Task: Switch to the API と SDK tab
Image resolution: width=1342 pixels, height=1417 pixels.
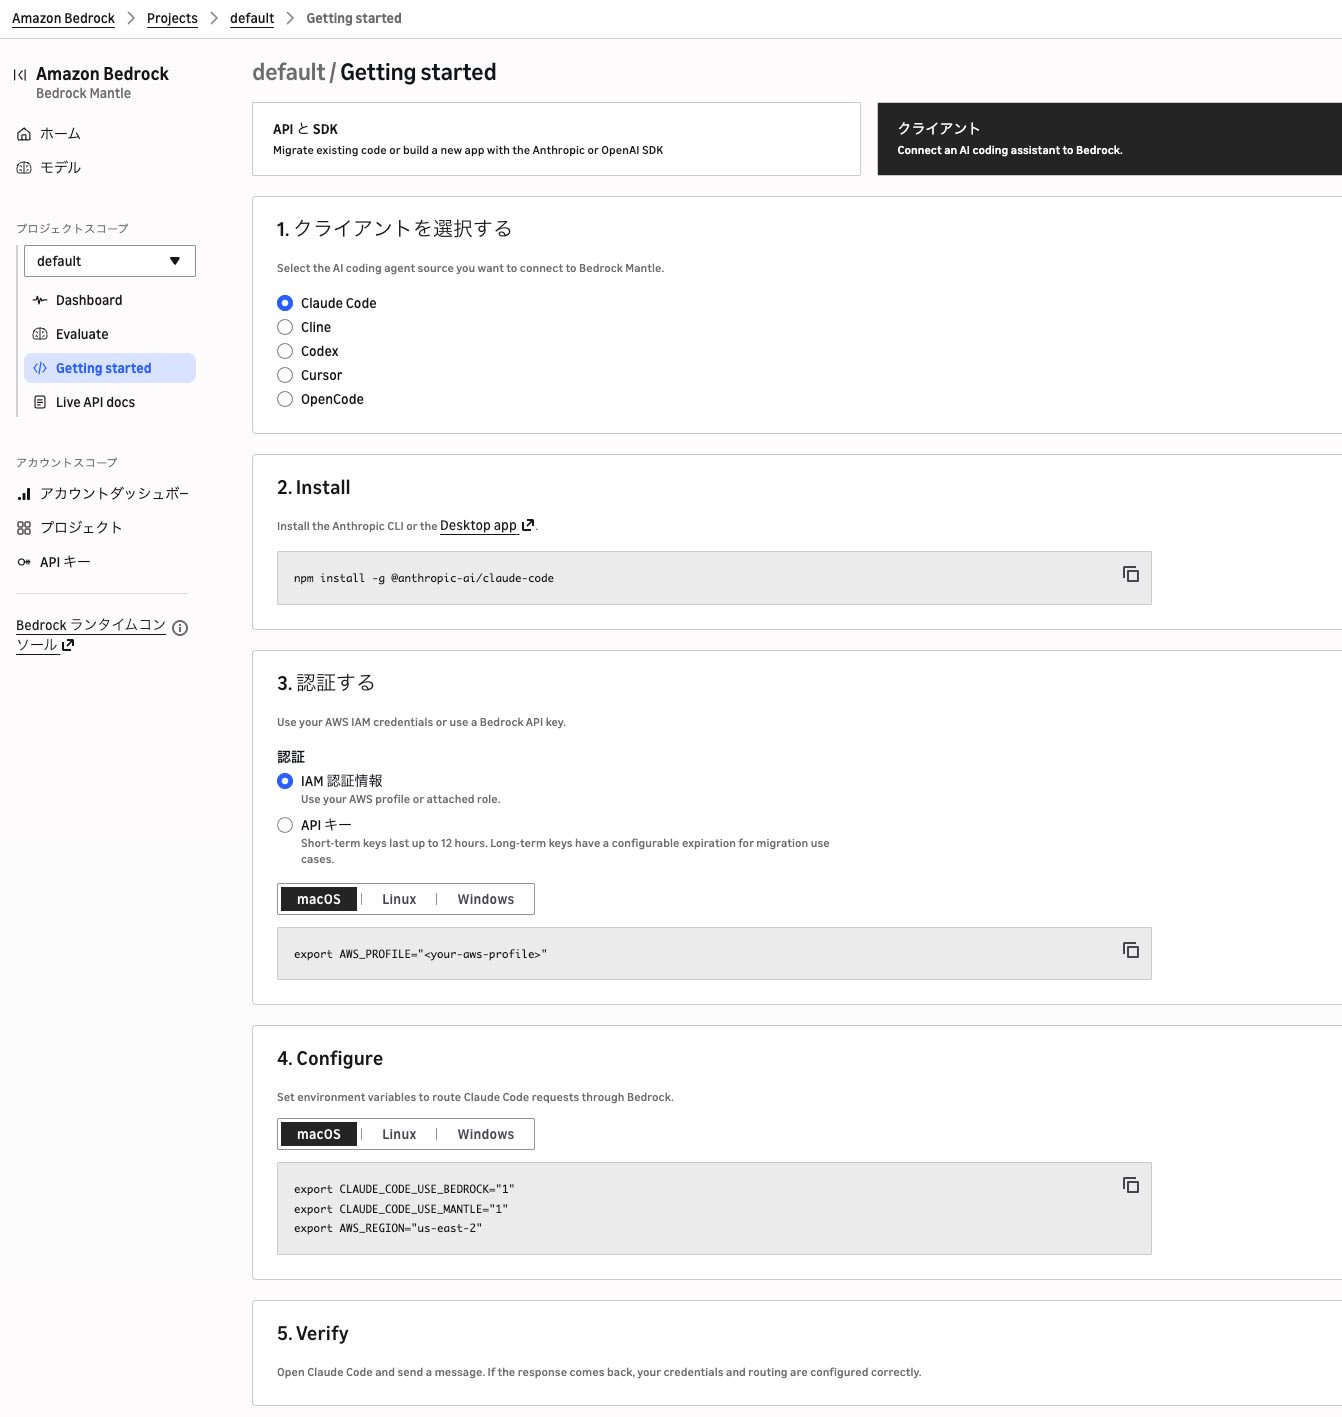Action: point(556,139)
